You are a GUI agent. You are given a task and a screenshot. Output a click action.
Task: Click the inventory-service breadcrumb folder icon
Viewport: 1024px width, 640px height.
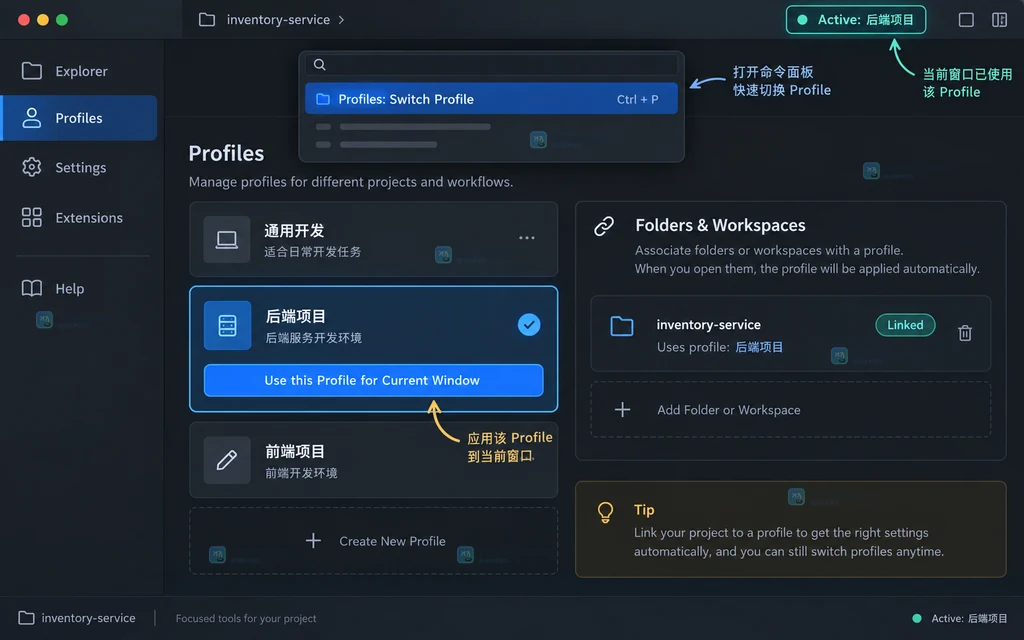207,20
